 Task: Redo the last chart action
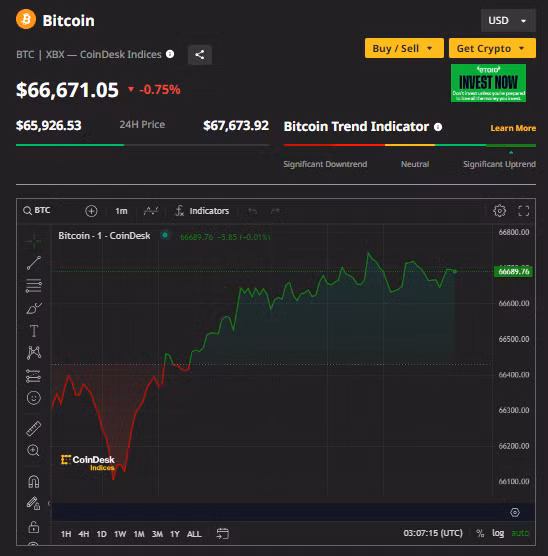[275, 211]
